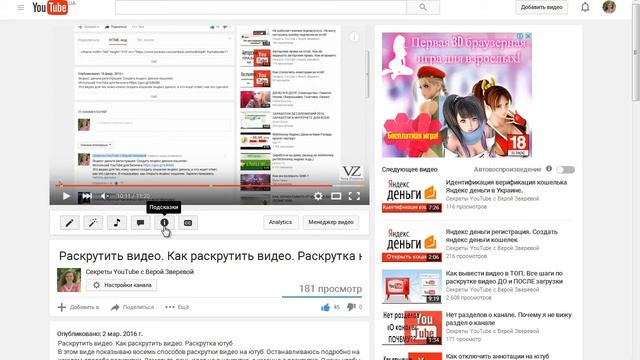Switch to theater mode
640x360 pixels.
coord(336,196)
